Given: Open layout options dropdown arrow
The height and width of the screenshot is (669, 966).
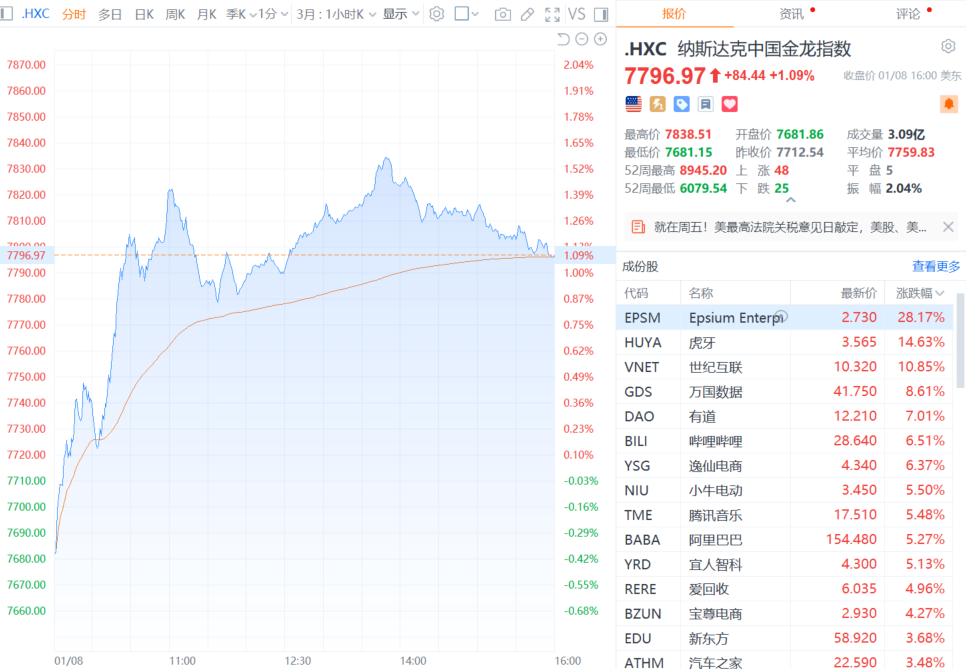Looking at the screenshot, I should 475,14.
